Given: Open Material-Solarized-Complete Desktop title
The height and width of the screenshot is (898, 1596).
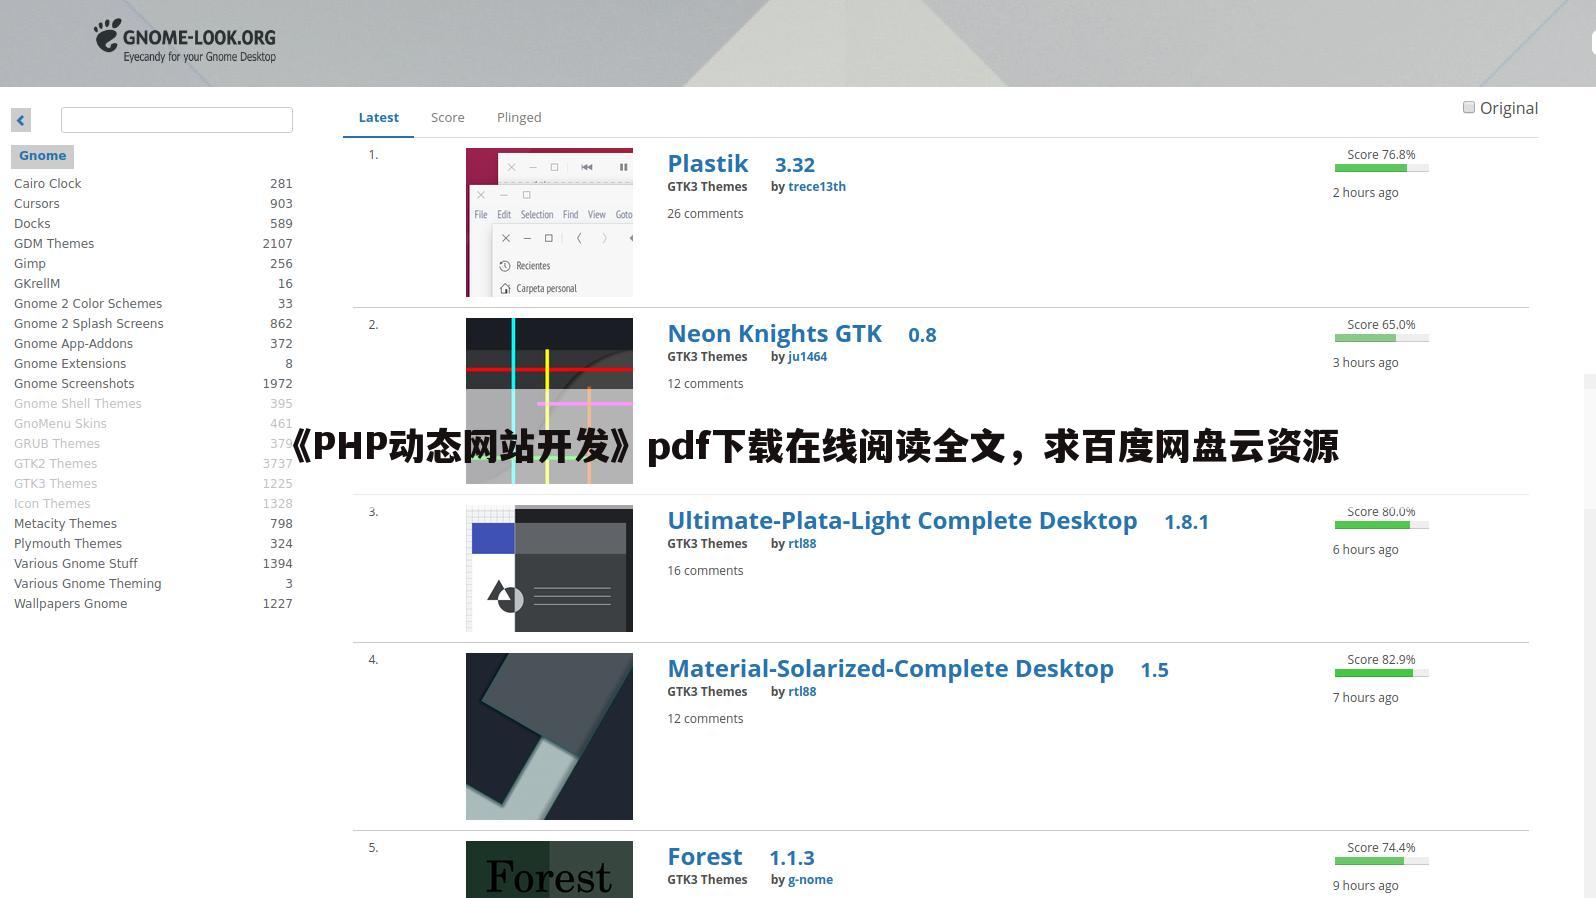Looking at the screenshot, I should (890, 669).
